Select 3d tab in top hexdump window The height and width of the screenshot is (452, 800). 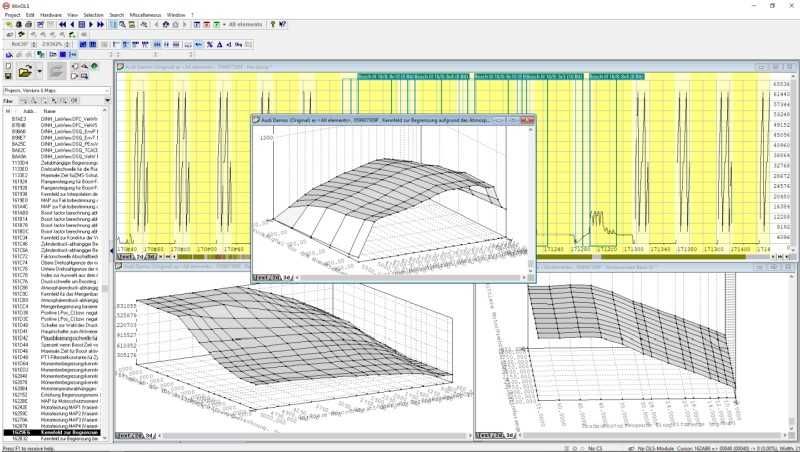[151, 257]
